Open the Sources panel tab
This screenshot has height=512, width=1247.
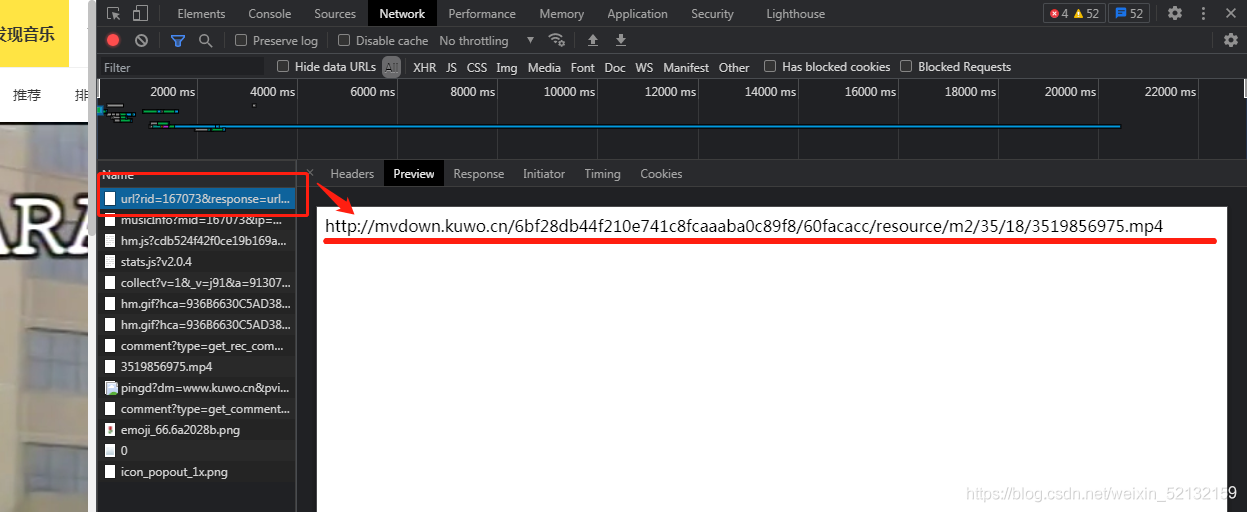click(x=335, y=13)
